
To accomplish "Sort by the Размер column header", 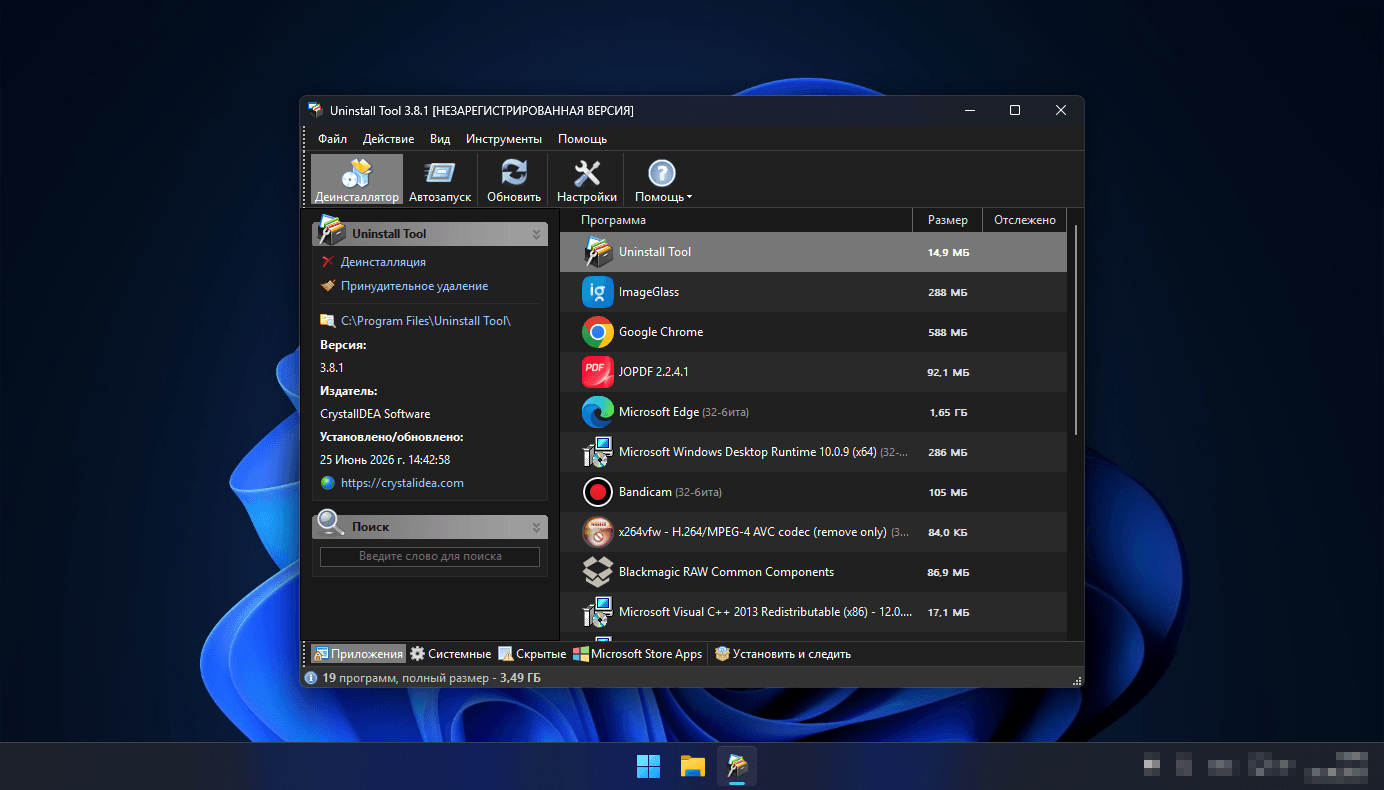I will [x=947, y=220].
